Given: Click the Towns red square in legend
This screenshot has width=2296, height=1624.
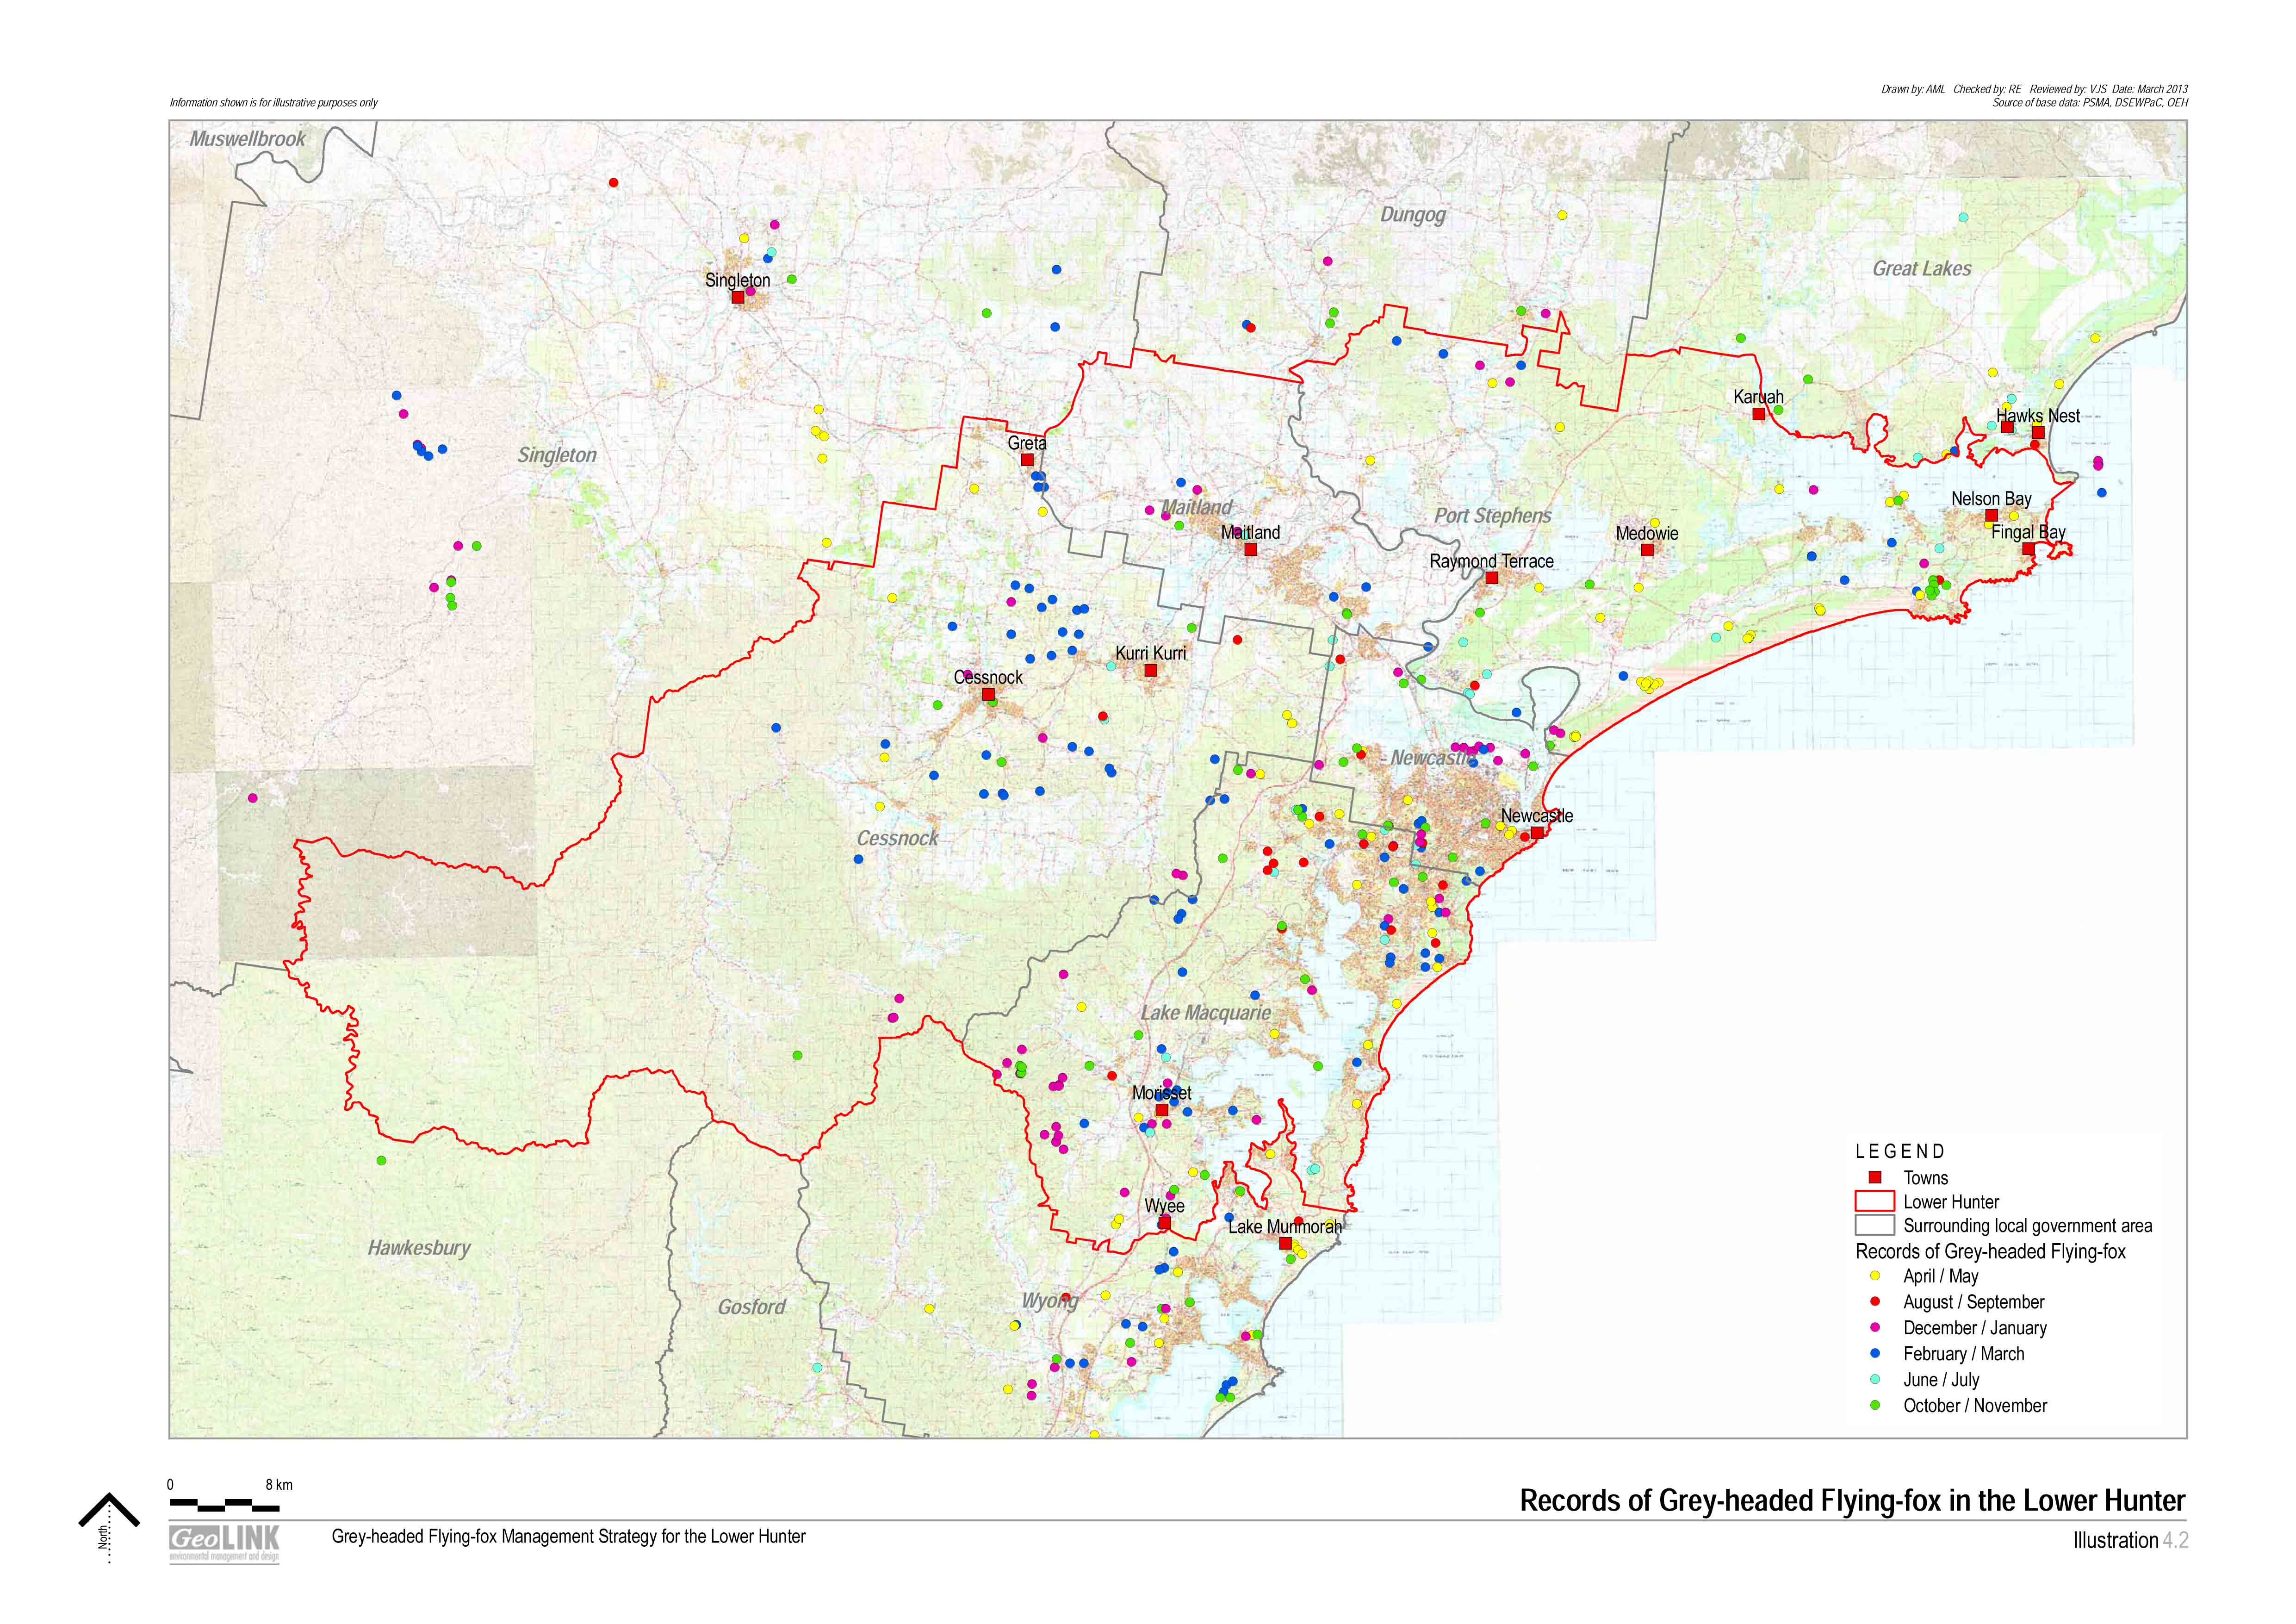Looking at the screenshot, I should (x=1875, y=1177).
